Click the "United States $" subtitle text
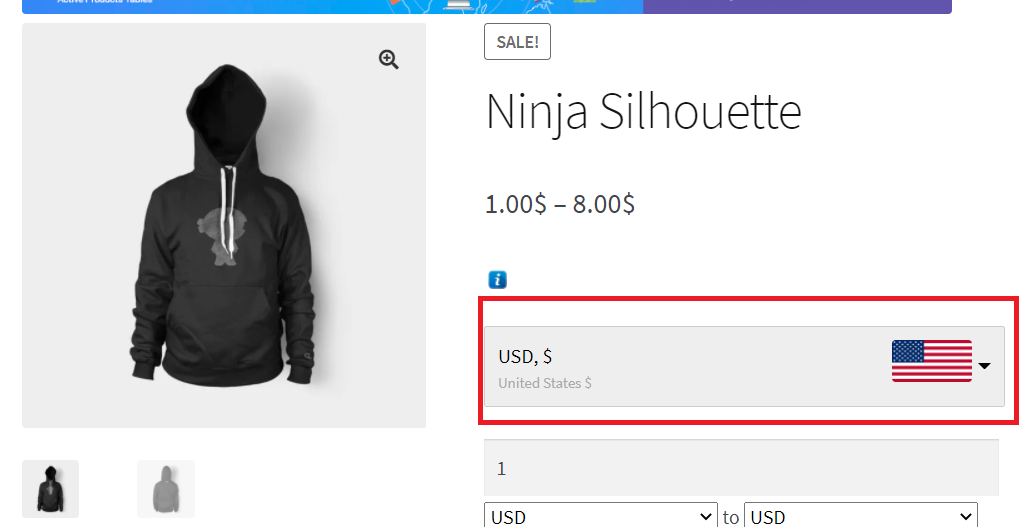The image size is (1023, 527). tap(545, 383)
